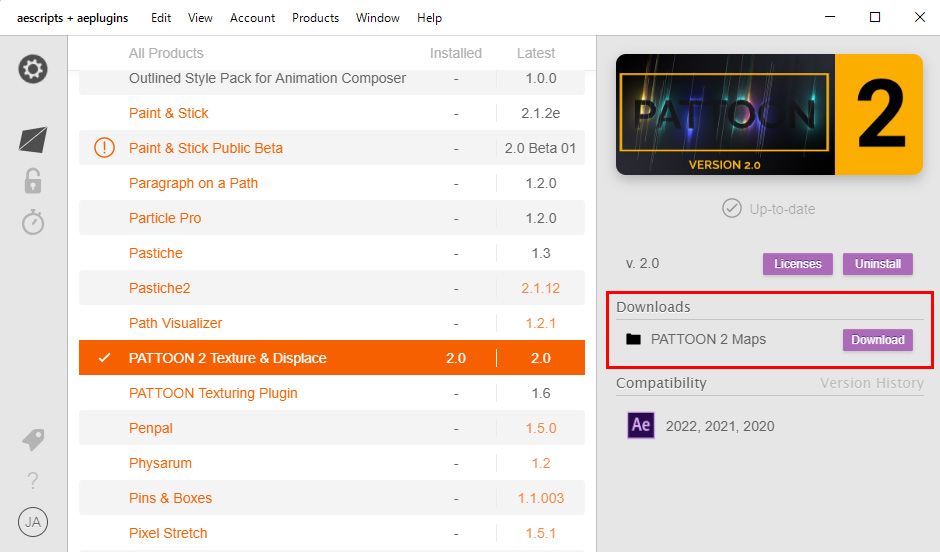The height and width of the screenshot is (552, 940).
Task: Click the All Products column header
Action: [166, 53]
